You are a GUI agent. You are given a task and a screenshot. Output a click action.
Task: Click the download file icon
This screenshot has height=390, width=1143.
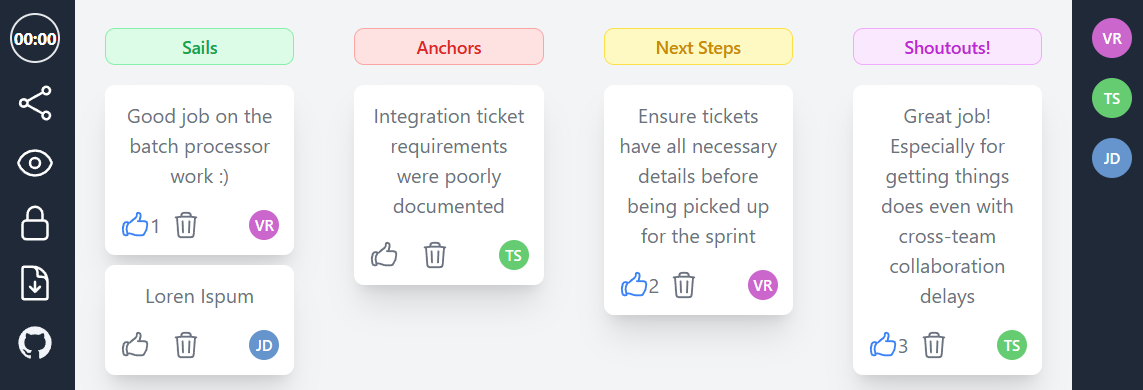point(35,283)
